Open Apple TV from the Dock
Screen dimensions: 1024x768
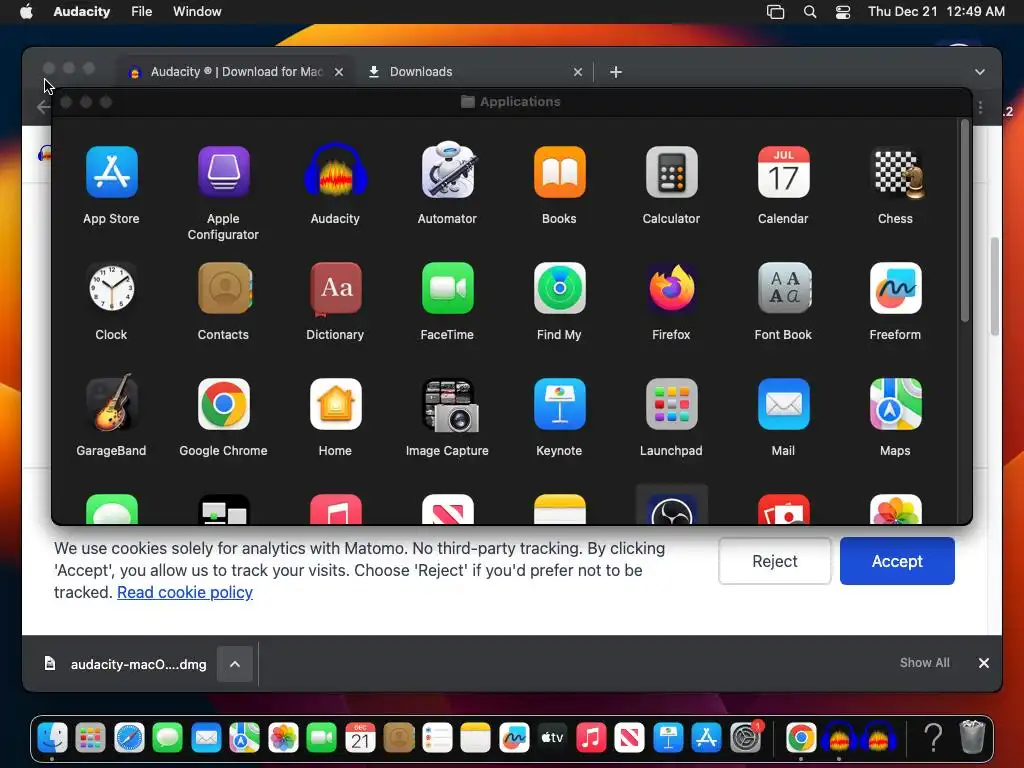click(x=552, y=738)
